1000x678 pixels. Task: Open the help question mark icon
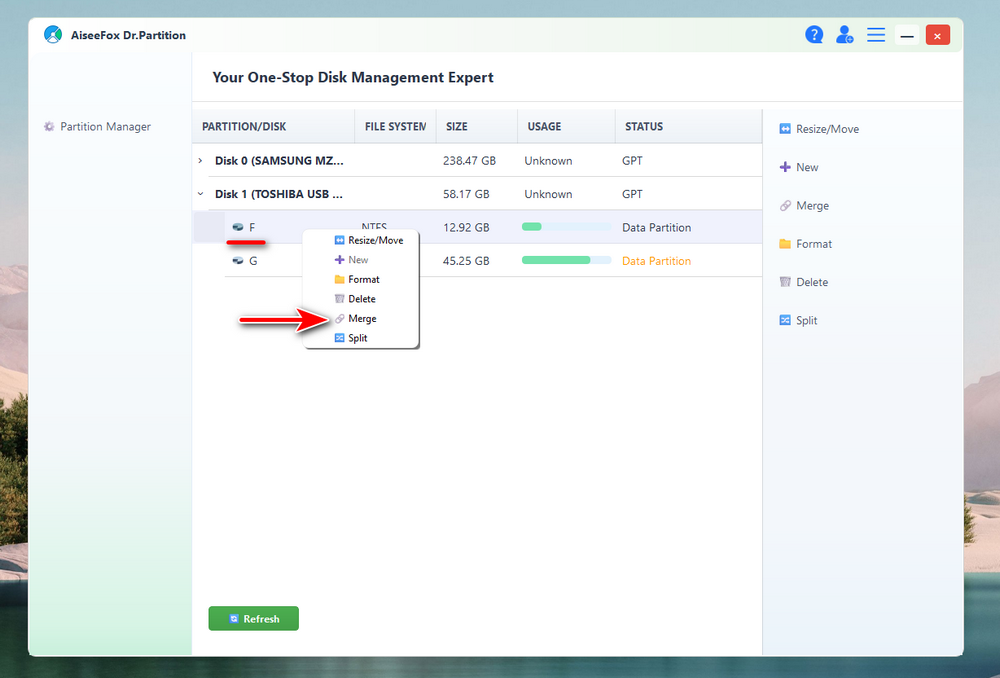click(814, 35)
